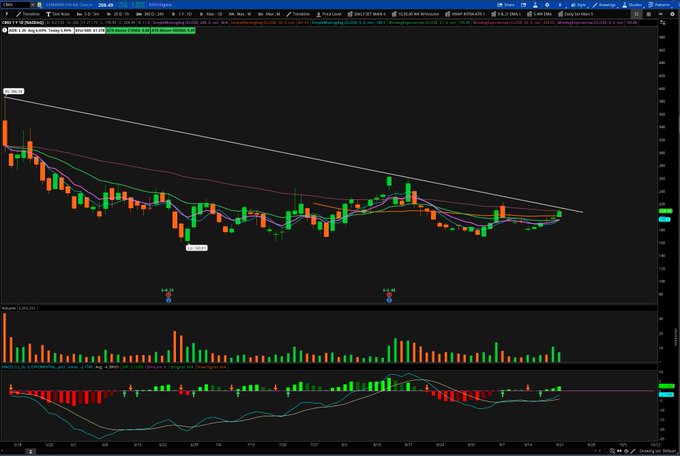Screen dimensions: 680x456
Task: Click the detach chart window icon near Share
Action: pos(523,5)
